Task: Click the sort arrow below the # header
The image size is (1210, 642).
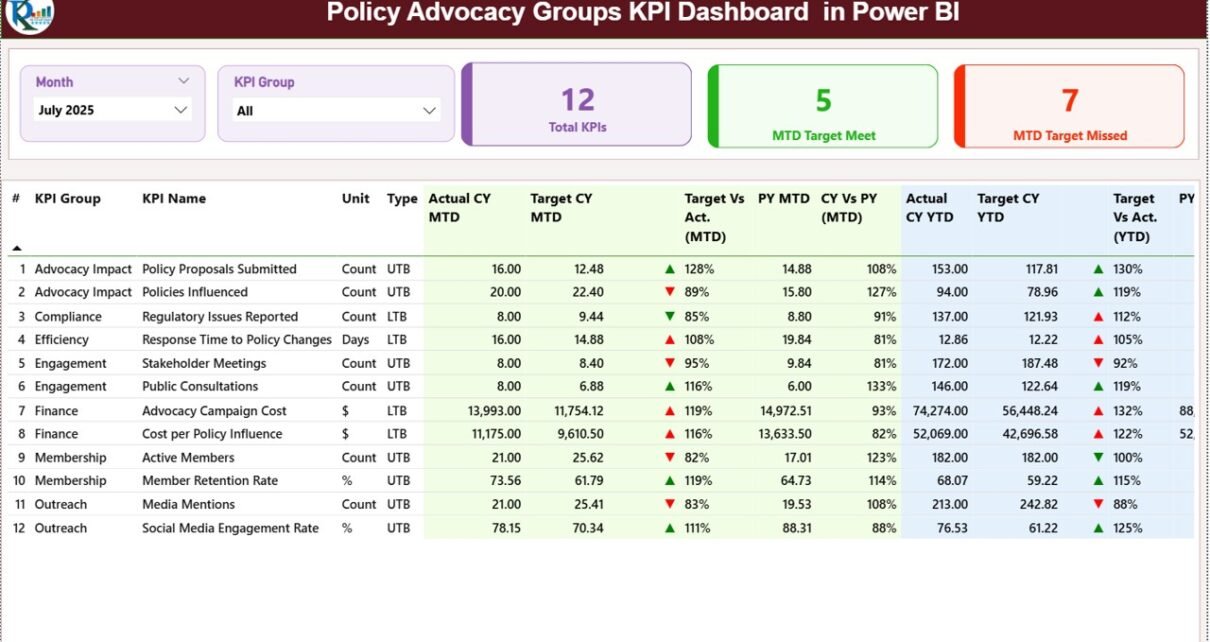Action: click(16, 247)
